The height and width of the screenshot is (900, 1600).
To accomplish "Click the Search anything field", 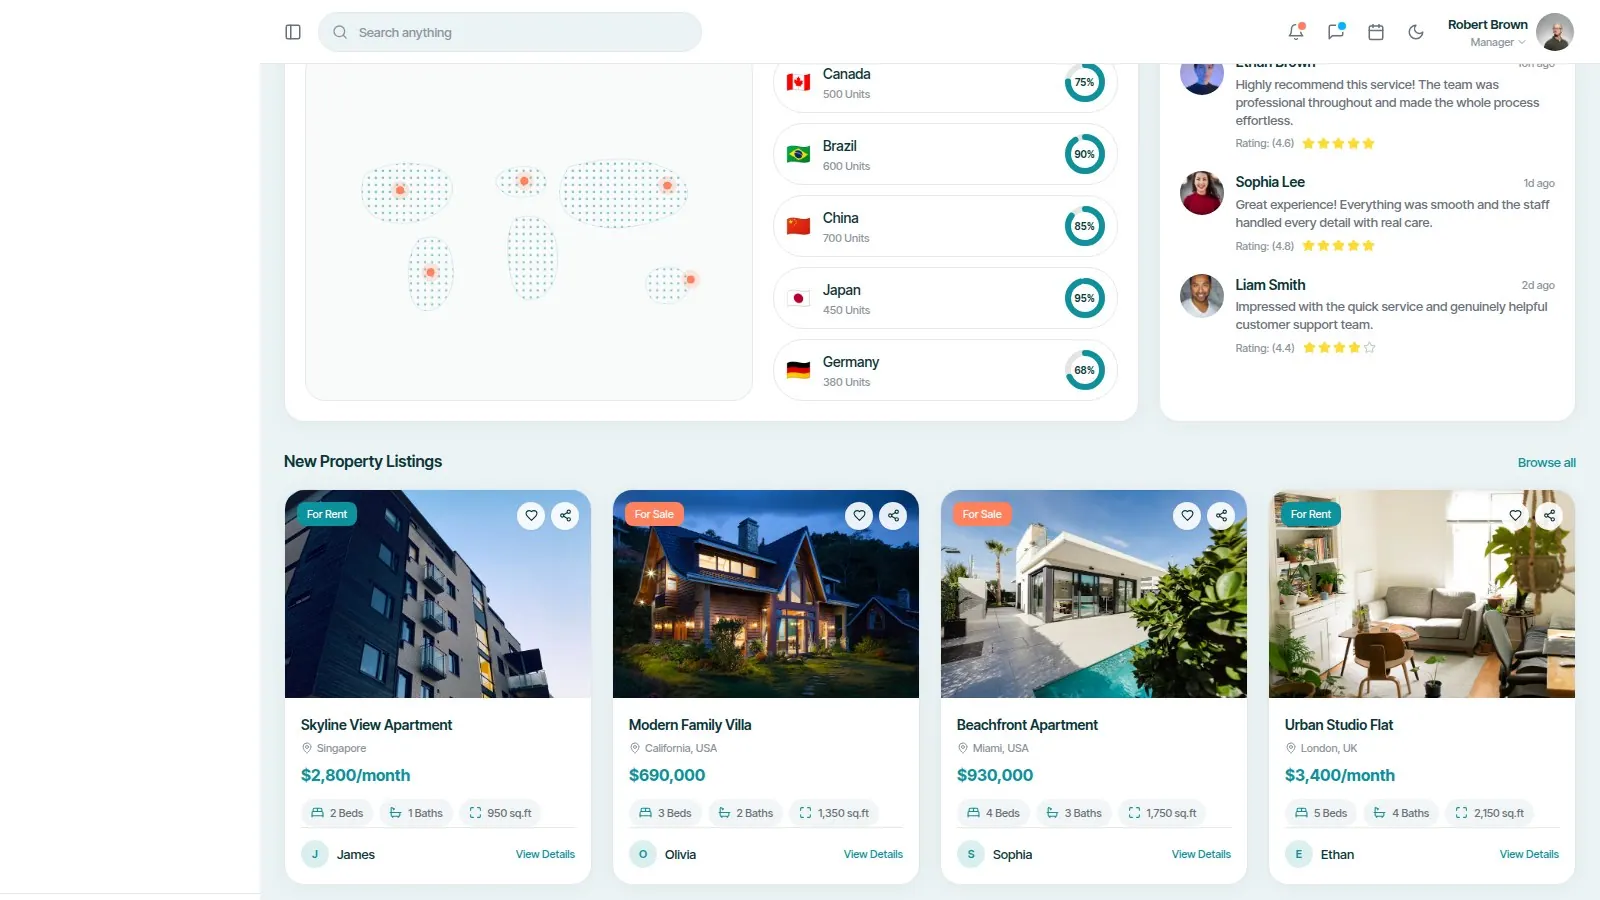I will pyautogui.click(x=510, y=32).
